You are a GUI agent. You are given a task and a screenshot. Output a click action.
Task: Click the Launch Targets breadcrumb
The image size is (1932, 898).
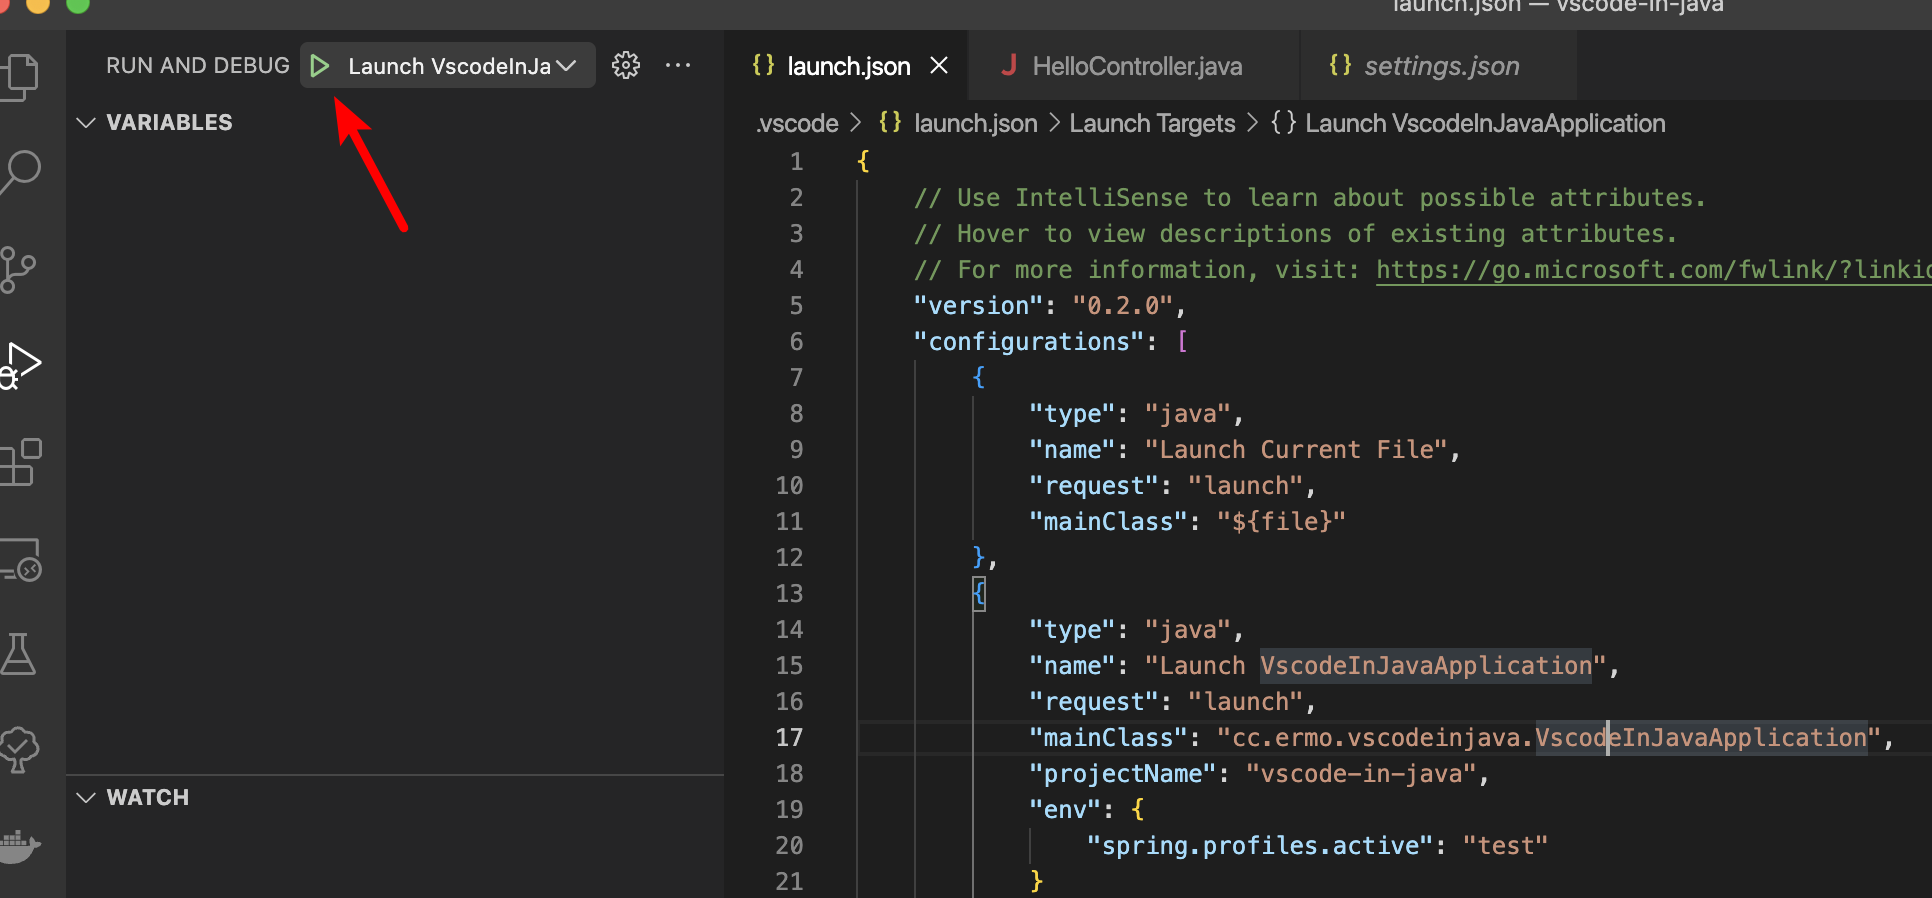click(x=1152, y=123)
